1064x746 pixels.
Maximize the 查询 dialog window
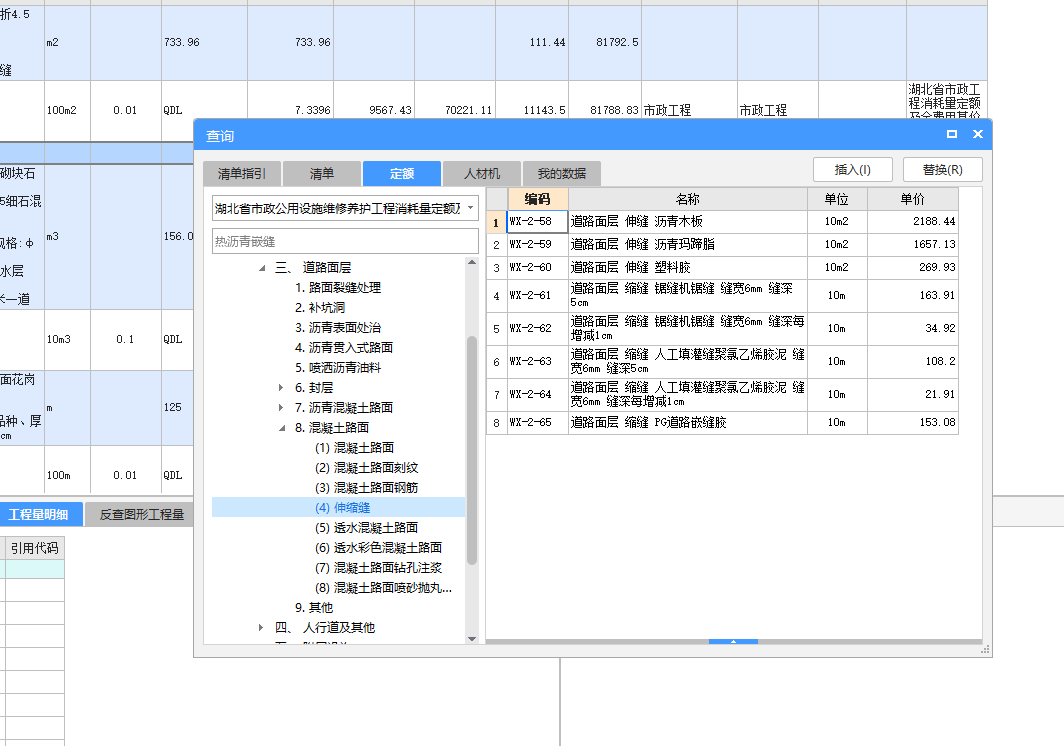[951, 134]
